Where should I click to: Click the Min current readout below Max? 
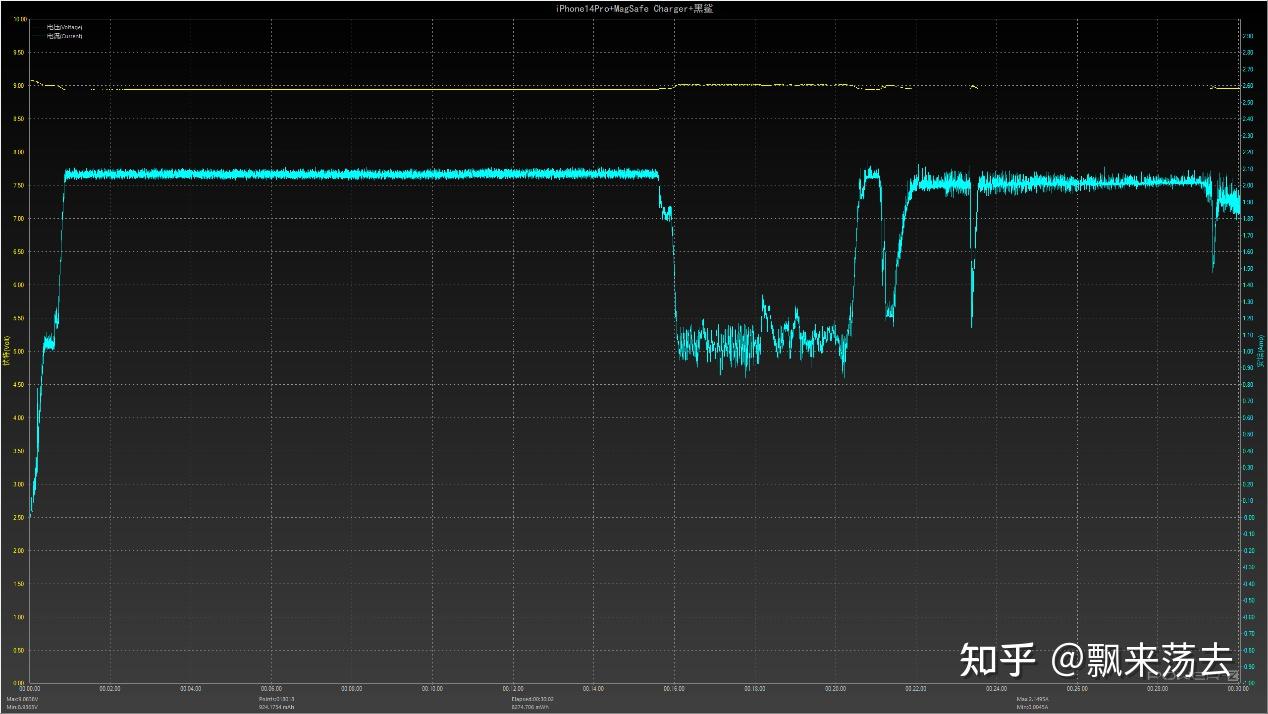(x=1035, y=707)
